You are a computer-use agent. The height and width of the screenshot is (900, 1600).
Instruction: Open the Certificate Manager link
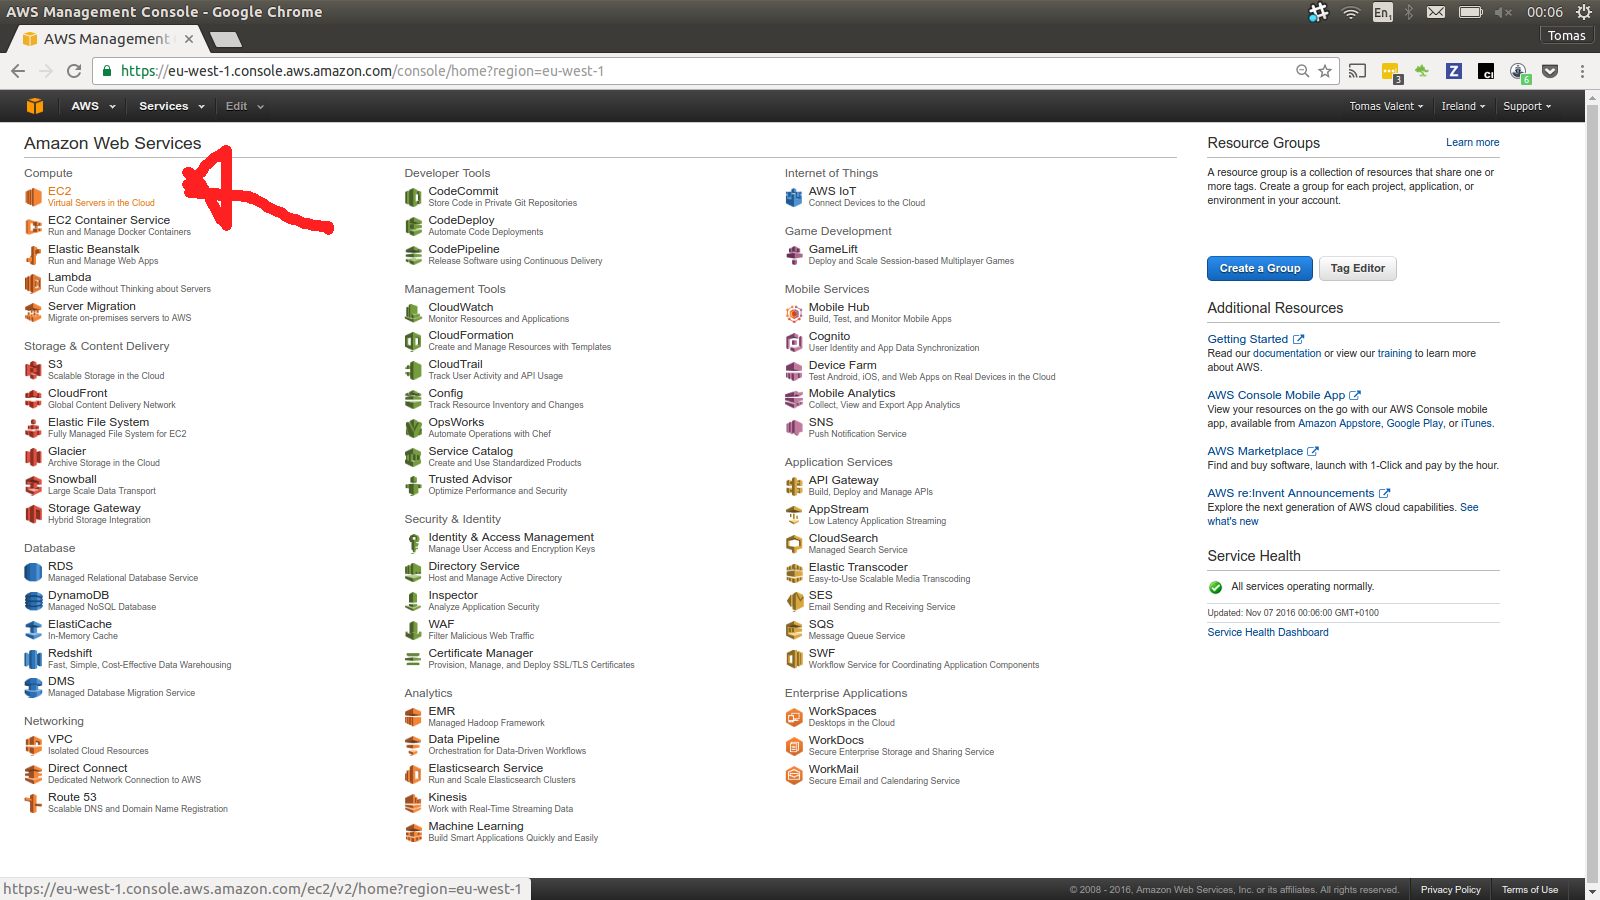pos(480,653)
